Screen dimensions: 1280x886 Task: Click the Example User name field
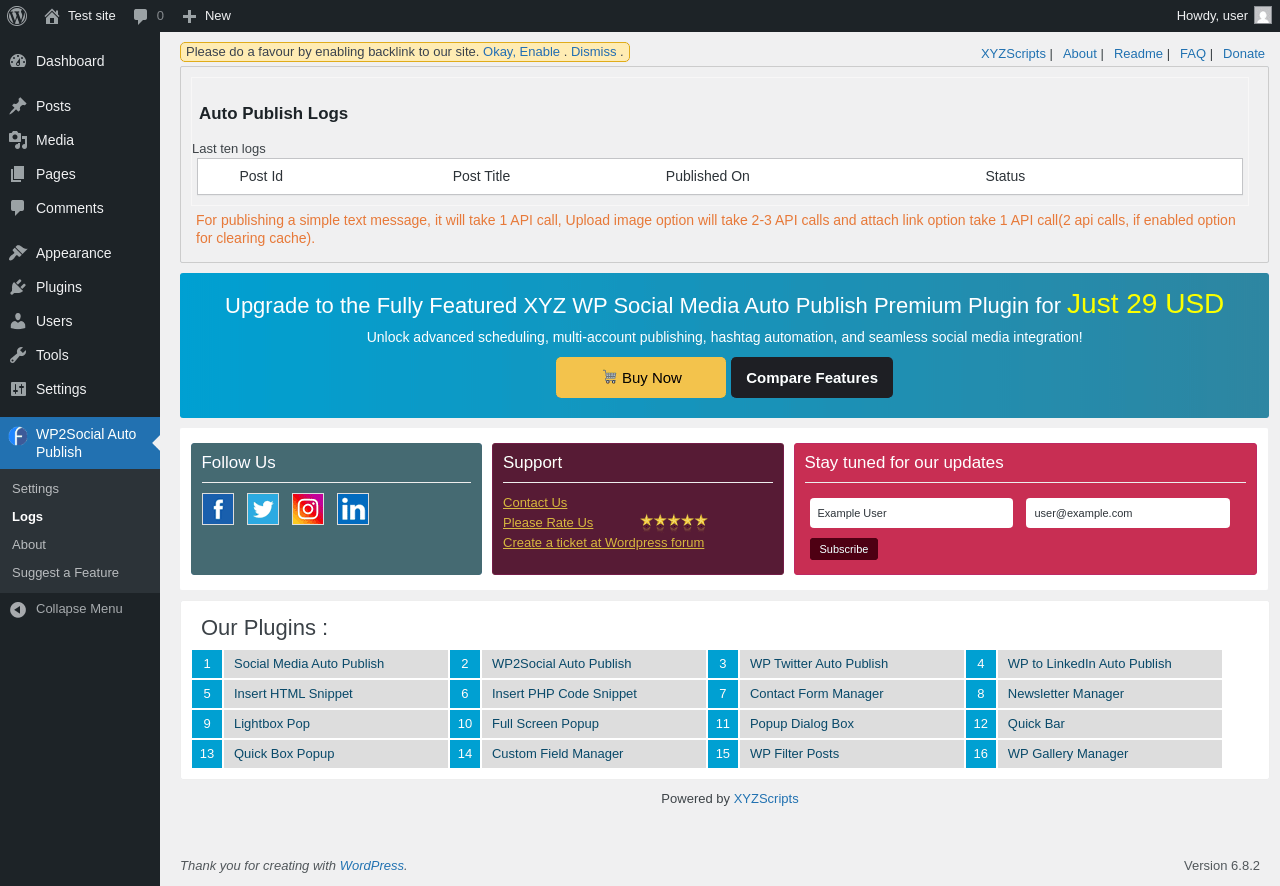tap(911, 513)
